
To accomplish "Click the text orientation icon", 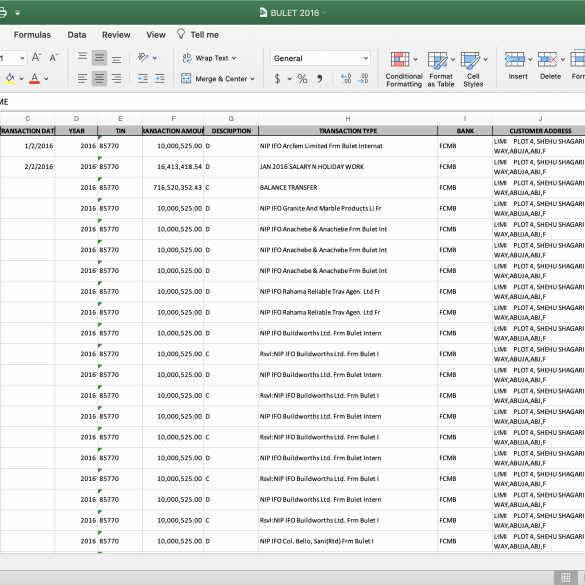I will [143, 57].
